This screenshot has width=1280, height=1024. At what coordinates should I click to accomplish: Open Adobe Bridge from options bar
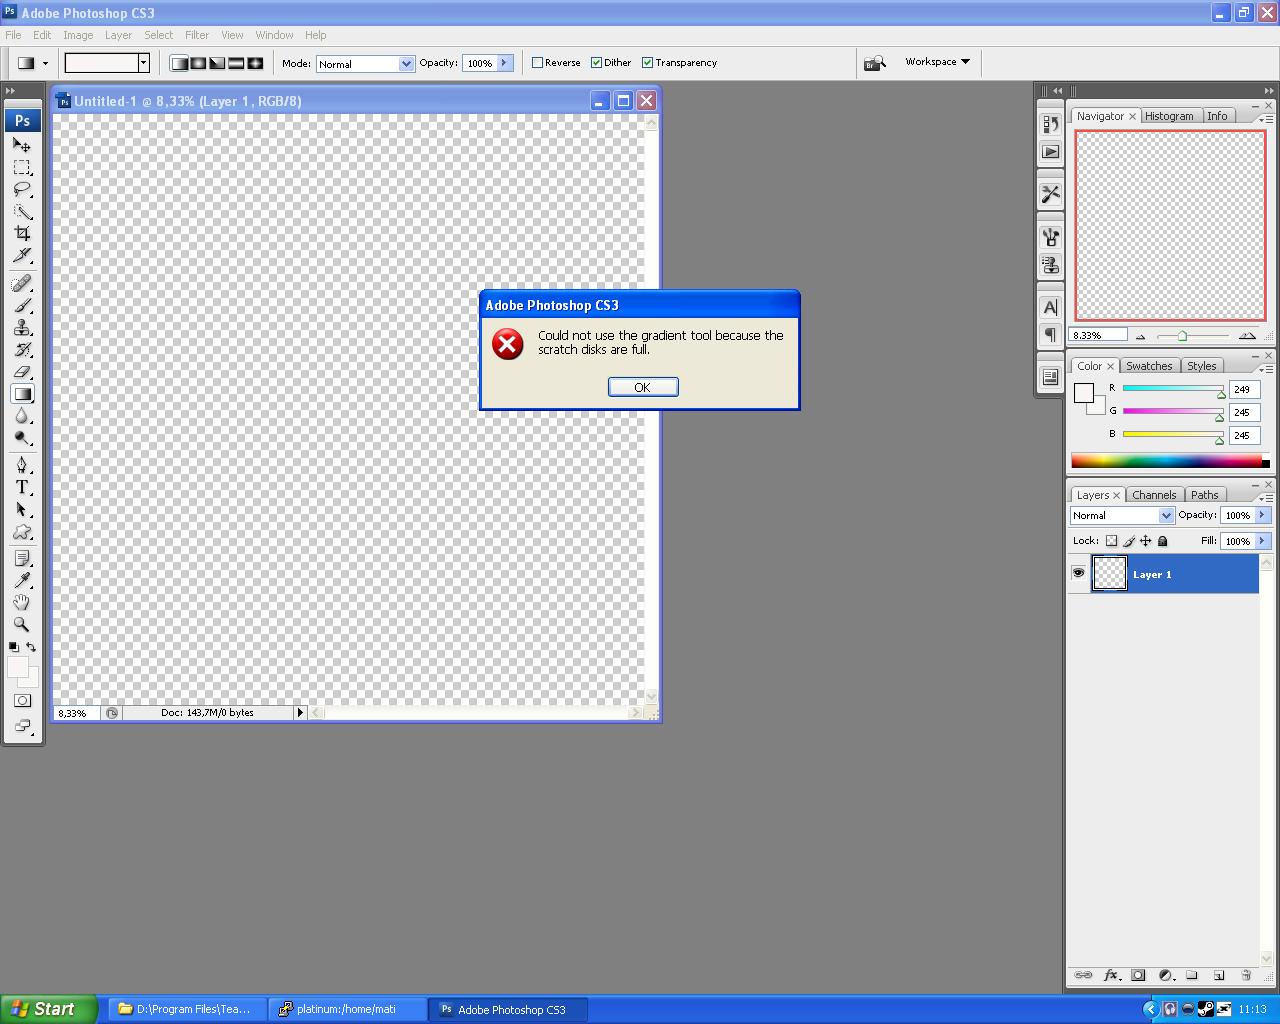coord(875,63)
